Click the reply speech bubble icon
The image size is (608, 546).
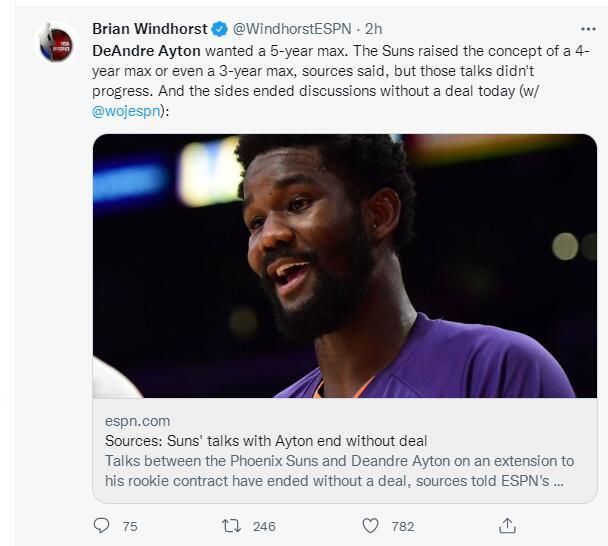point(101,525)
